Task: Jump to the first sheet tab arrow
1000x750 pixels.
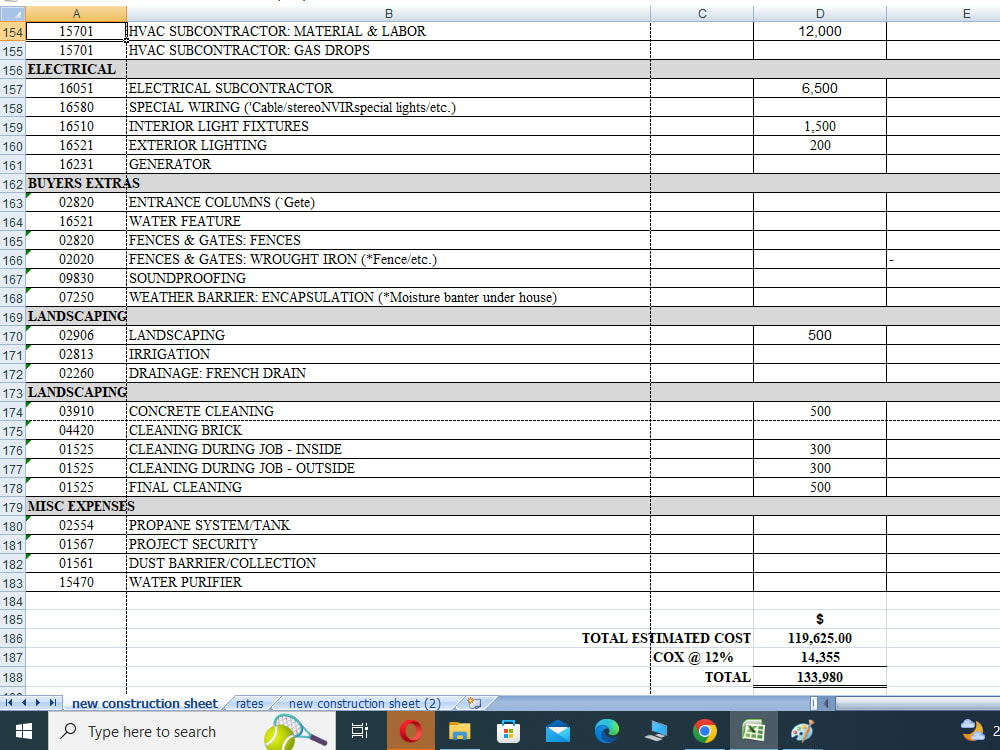Action: (x=9, y=703)
